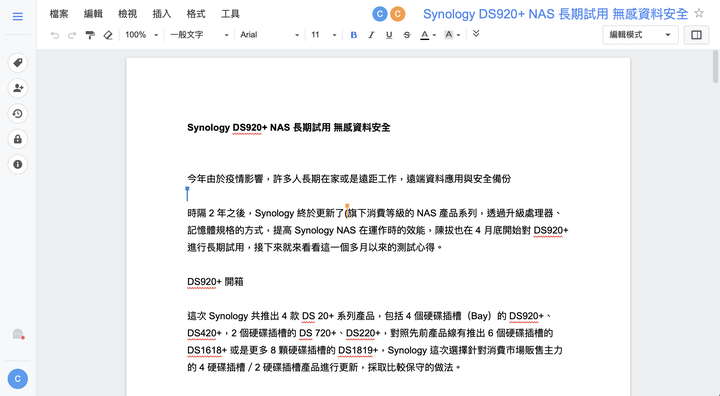
Task: Click the orange collaborator avatar C
Action: [x=398, y=14]
